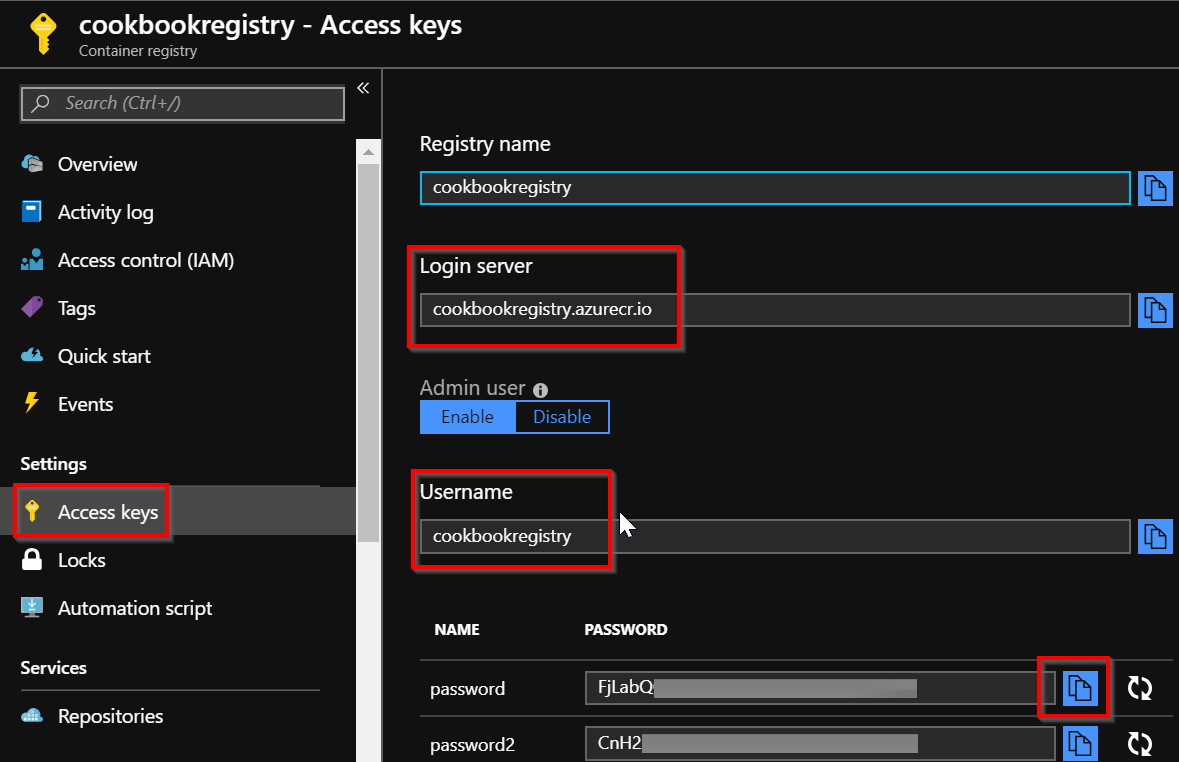The image size is (1179, 762).
Task: Copy the password2 key
Action: coord(1080,743)
